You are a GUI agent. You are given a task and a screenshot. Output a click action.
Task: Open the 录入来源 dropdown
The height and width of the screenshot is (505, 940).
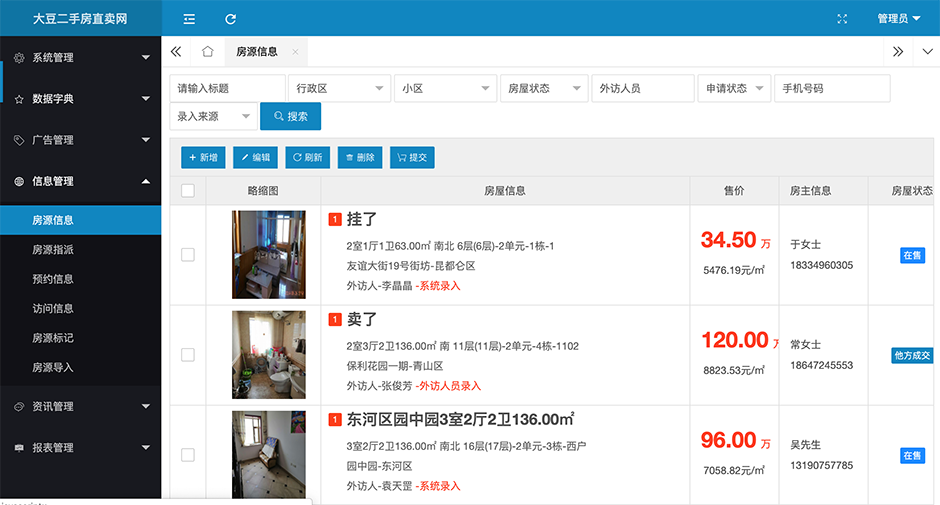click(x=213, y=117)
